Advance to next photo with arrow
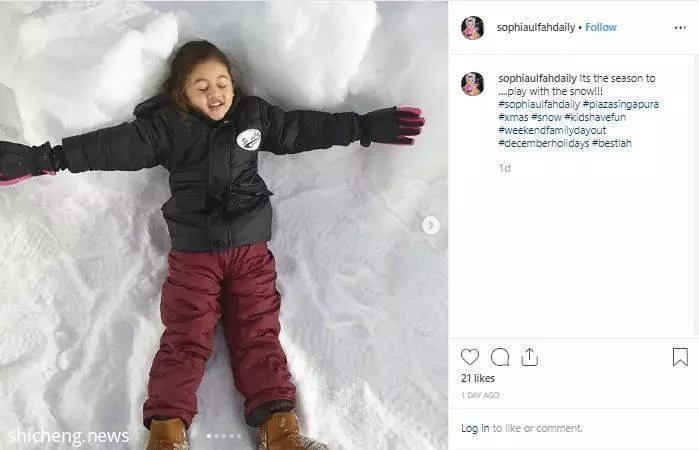The height and width of the screenshot is (450, 699). [431, 225]
